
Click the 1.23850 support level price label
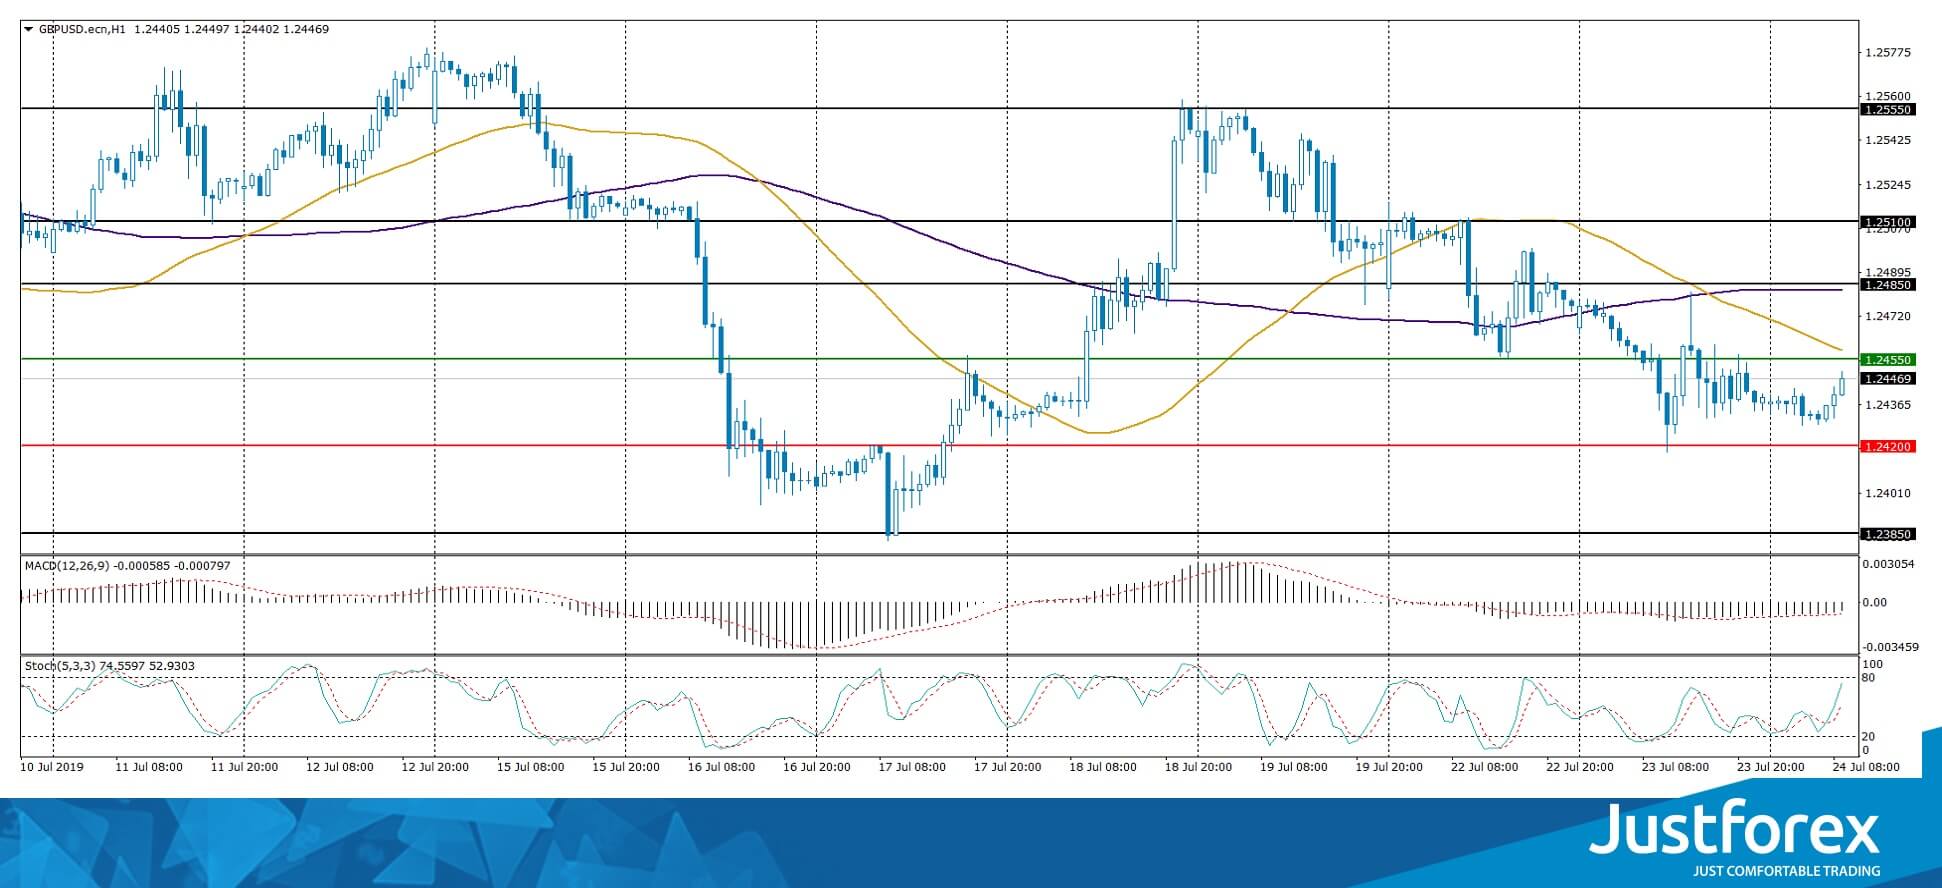coord(1886,534)
